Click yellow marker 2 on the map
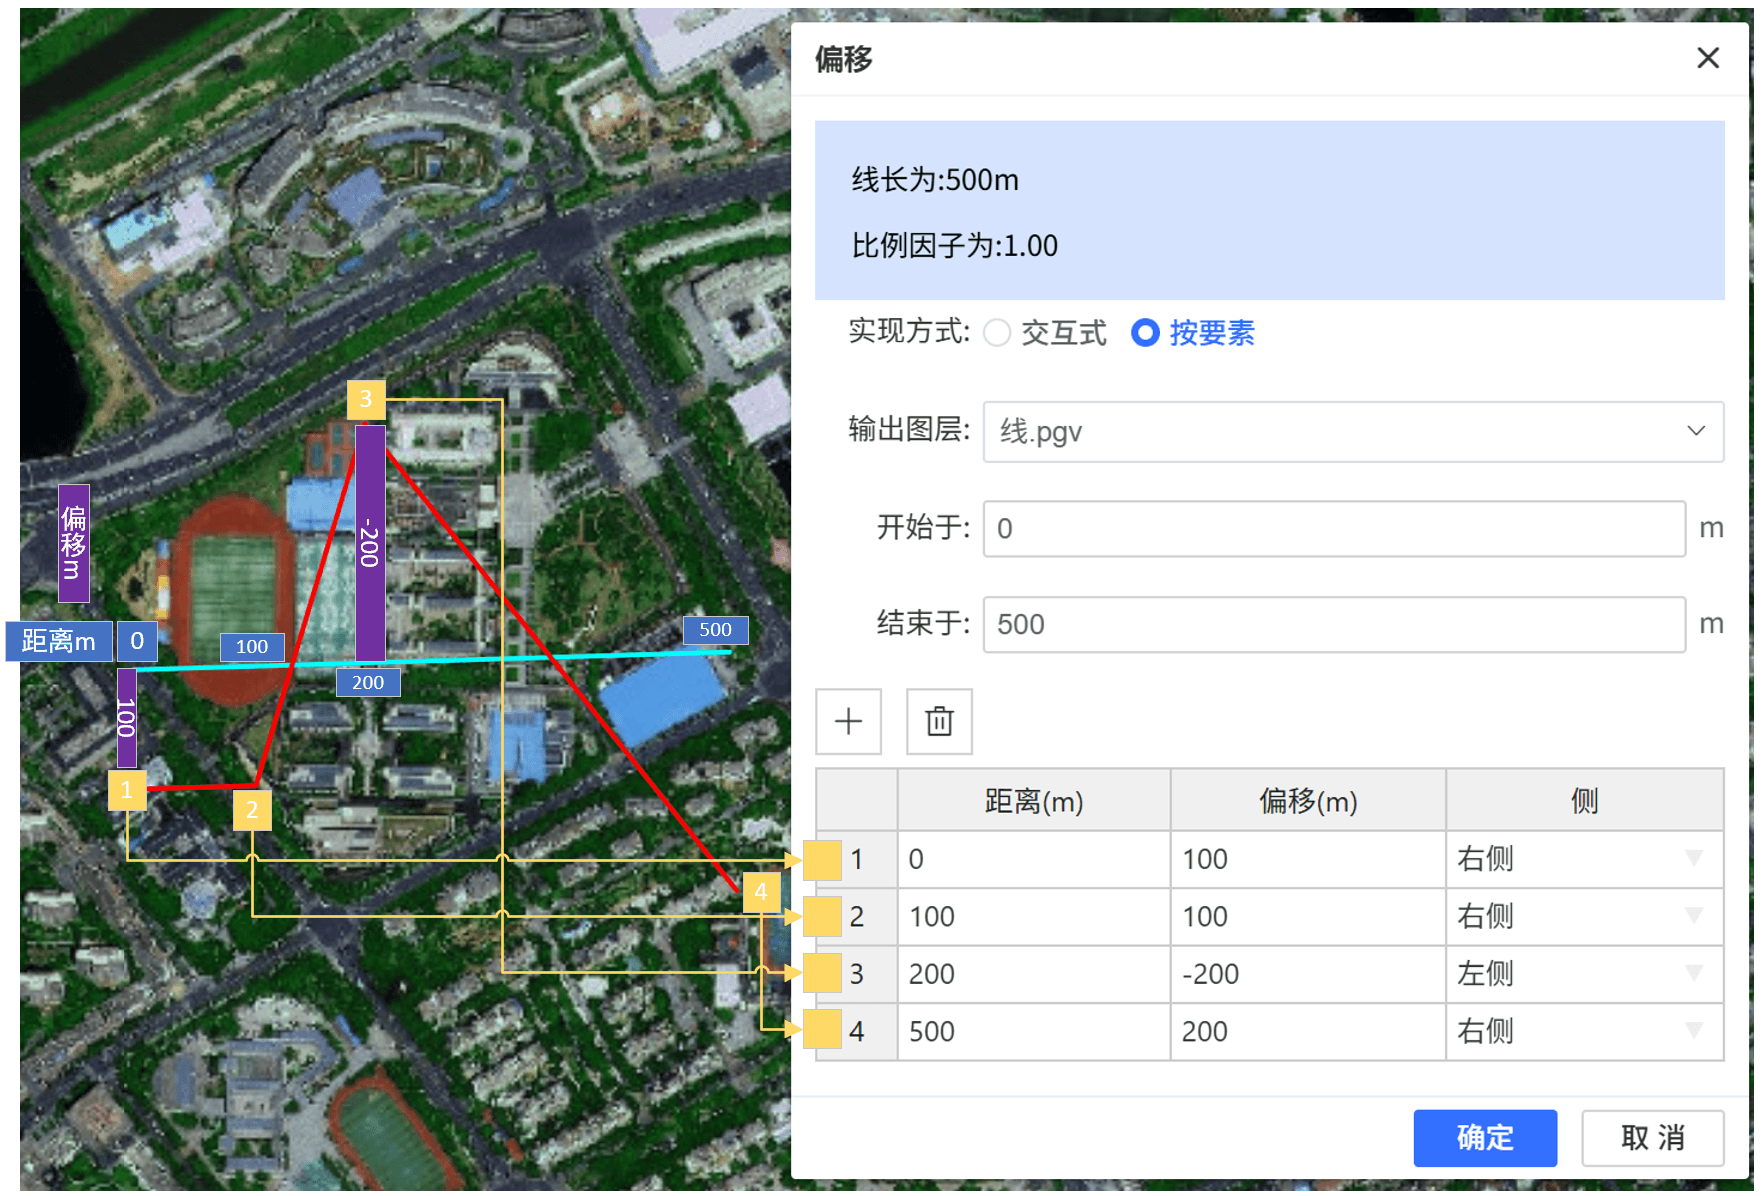 pyautogui.click(x=252, y=810)
